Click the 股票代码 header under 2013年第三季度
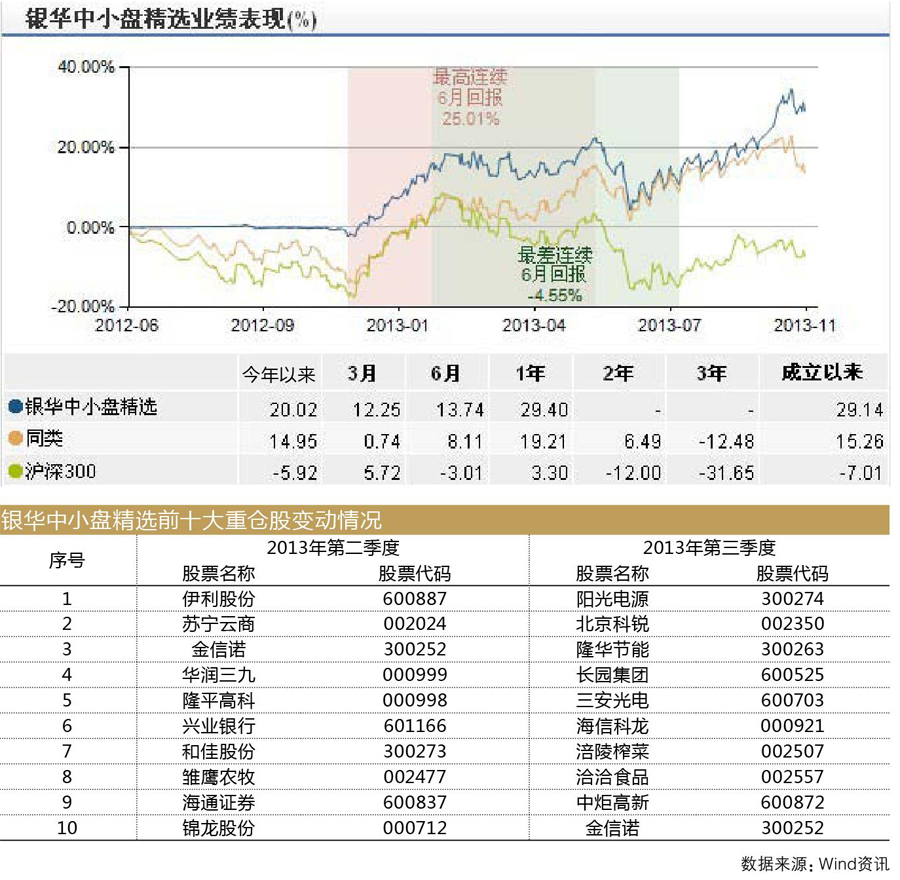The width and height of the screenshot is (900, 880). (793, 573)
